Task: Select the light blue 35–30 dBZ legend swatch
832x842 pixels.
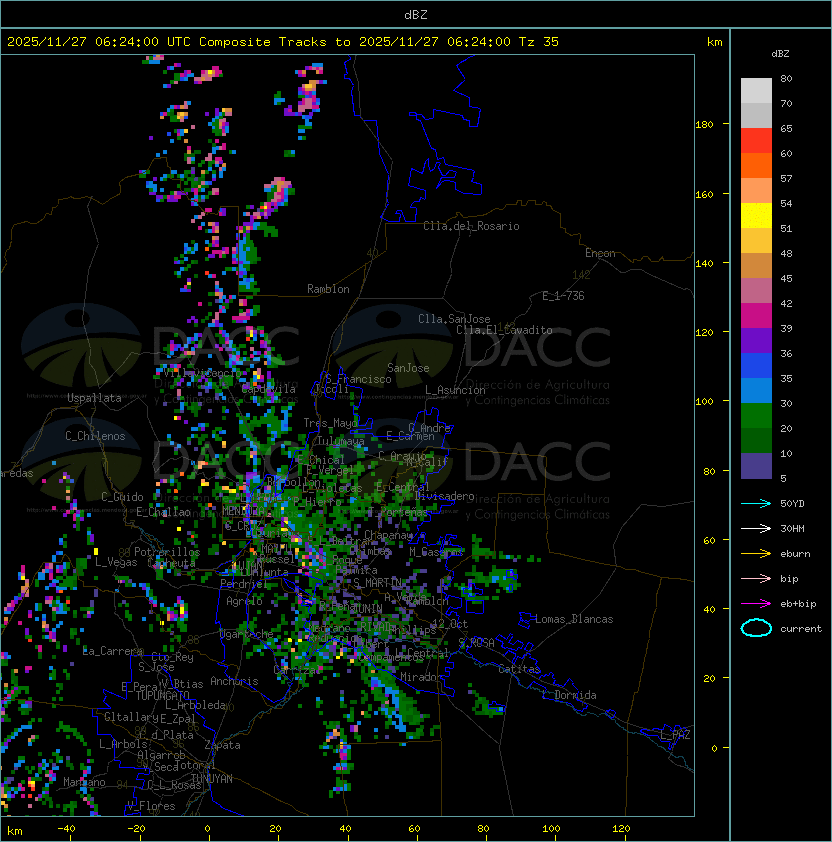Action: 756,391
